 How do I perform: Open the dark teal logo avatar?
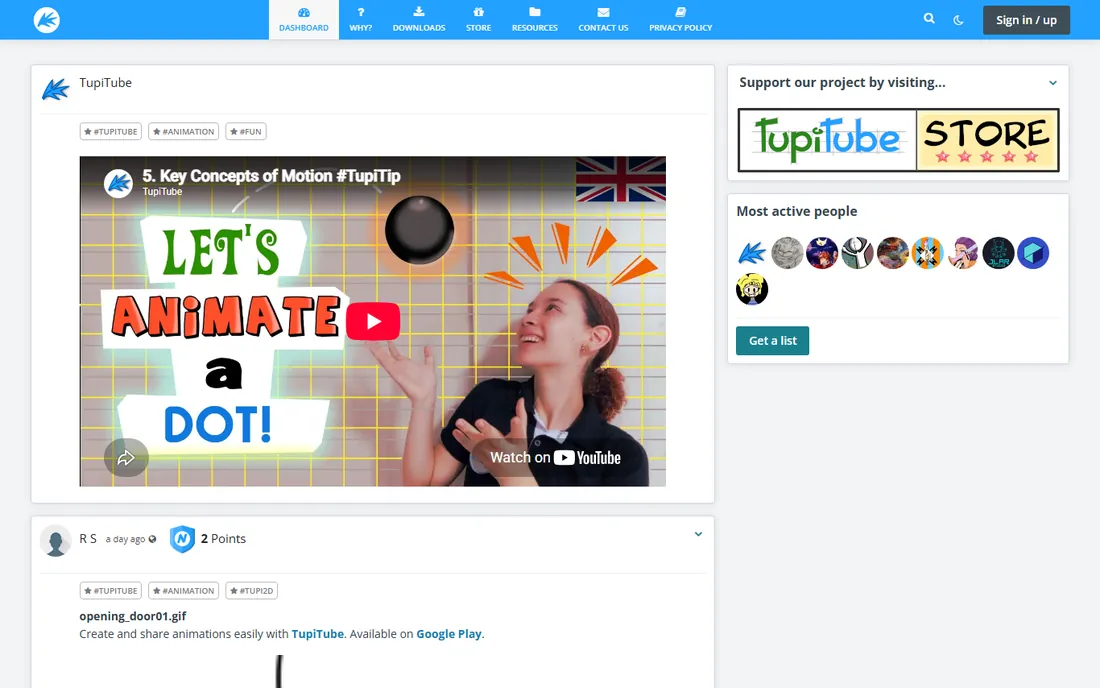tap(998, 252)
